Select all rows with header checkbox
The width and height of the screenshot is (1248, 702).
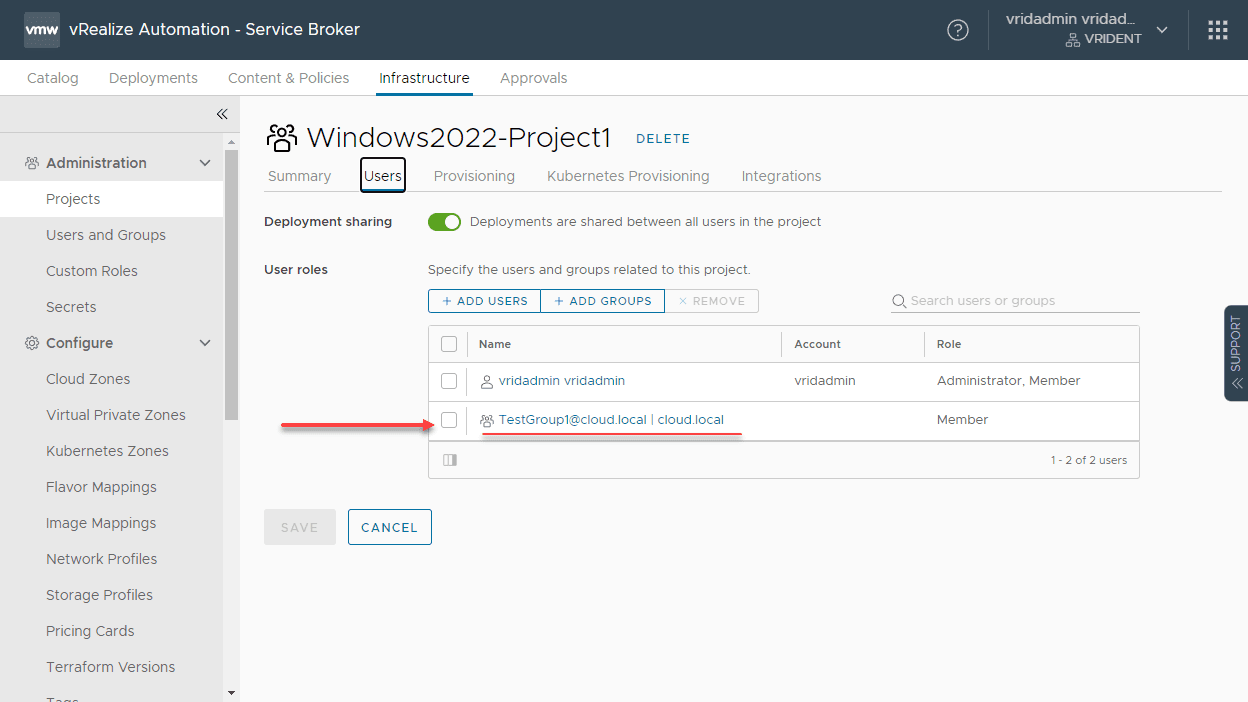tap(449, 344)
